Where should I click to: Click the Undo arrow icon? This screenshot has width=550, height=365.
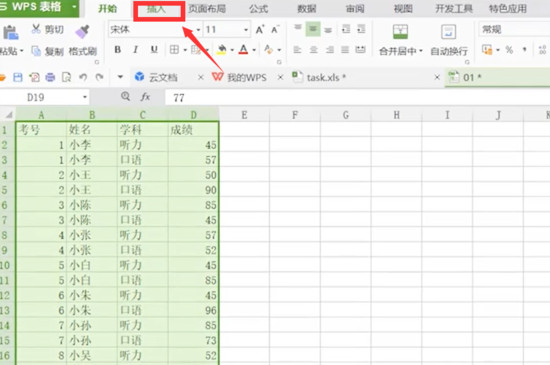(83, 77)
